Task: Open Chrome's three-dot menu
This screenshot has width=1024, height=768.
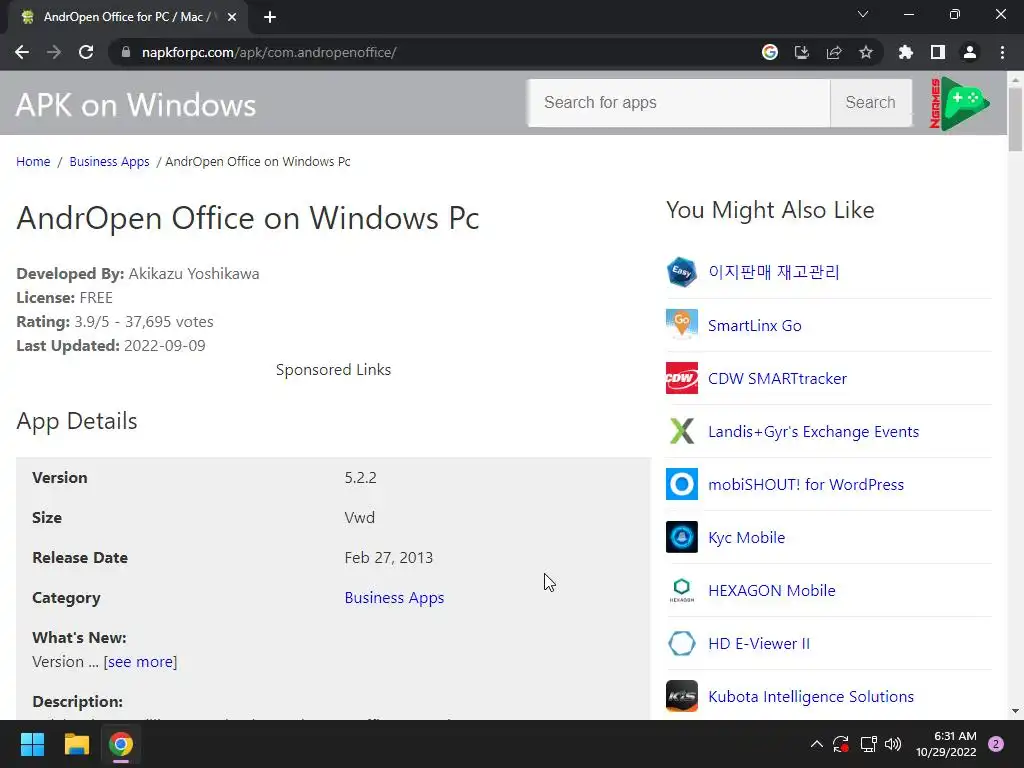Action: coord(1002,52)
